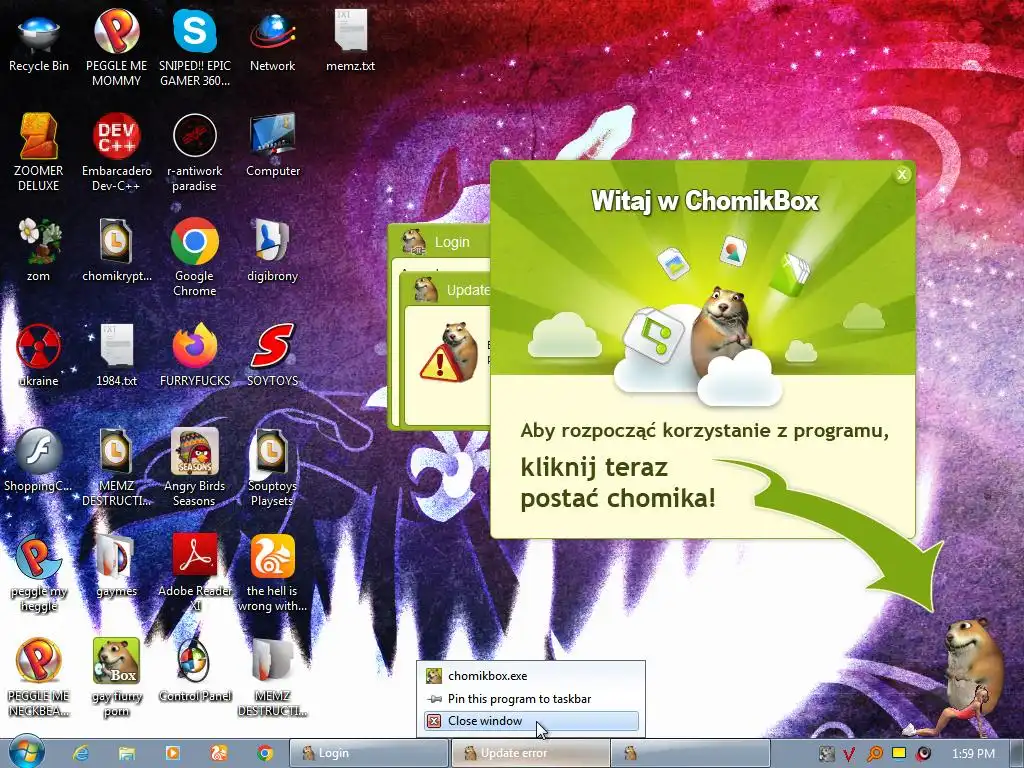Select the ZOOMER DELUXE desktop icon

coord(39,153)
